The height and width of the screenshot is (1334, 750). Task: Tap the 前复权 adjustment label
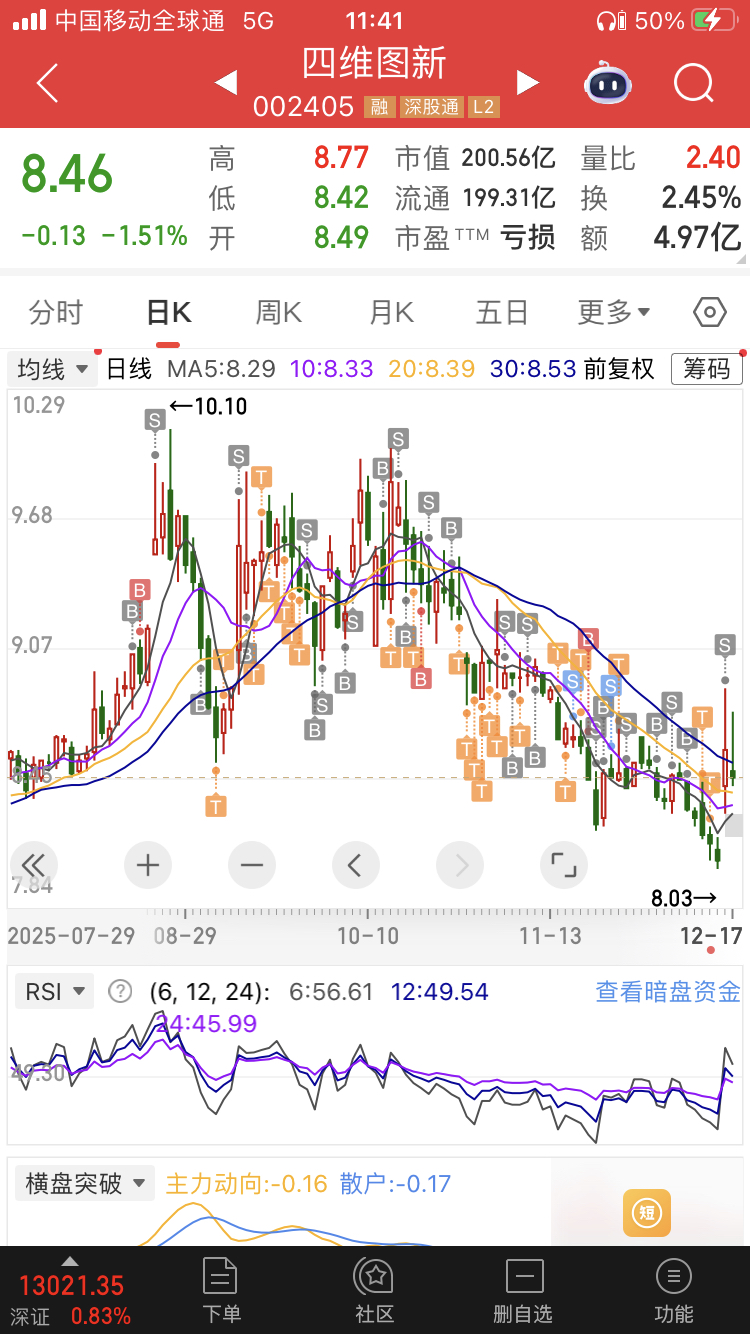pos(619,369)
